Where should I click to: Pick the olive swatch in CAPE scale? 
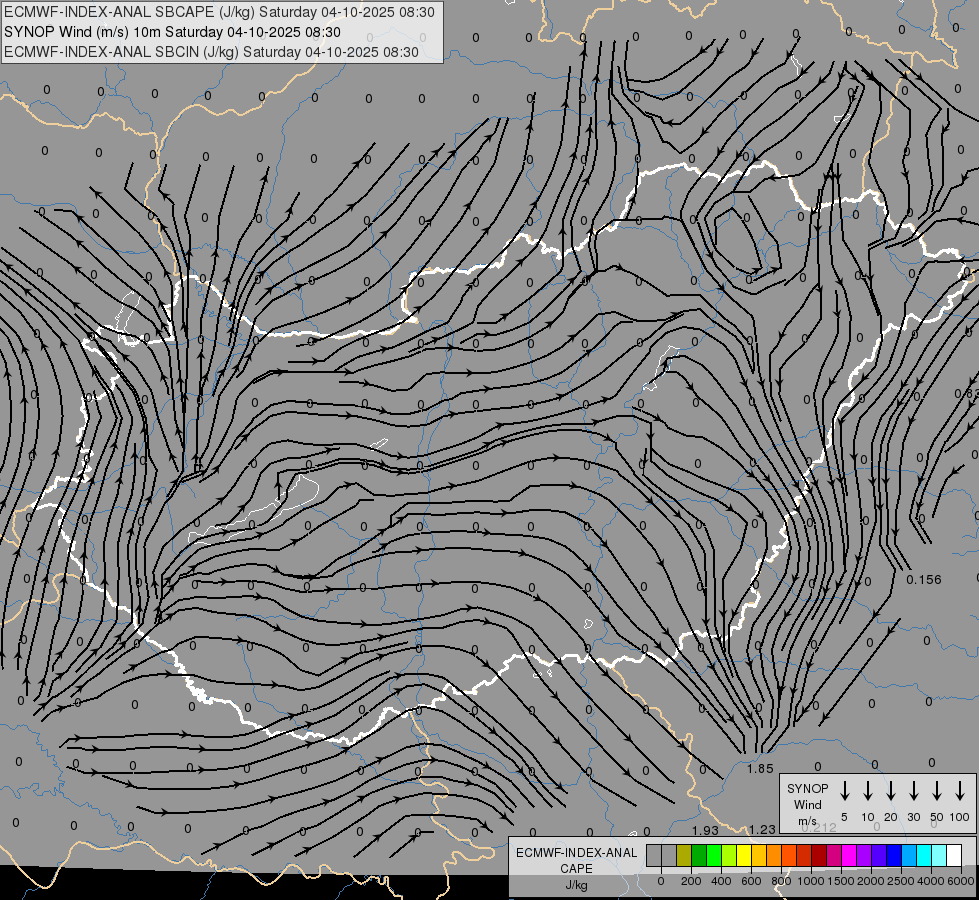(684, 855)
